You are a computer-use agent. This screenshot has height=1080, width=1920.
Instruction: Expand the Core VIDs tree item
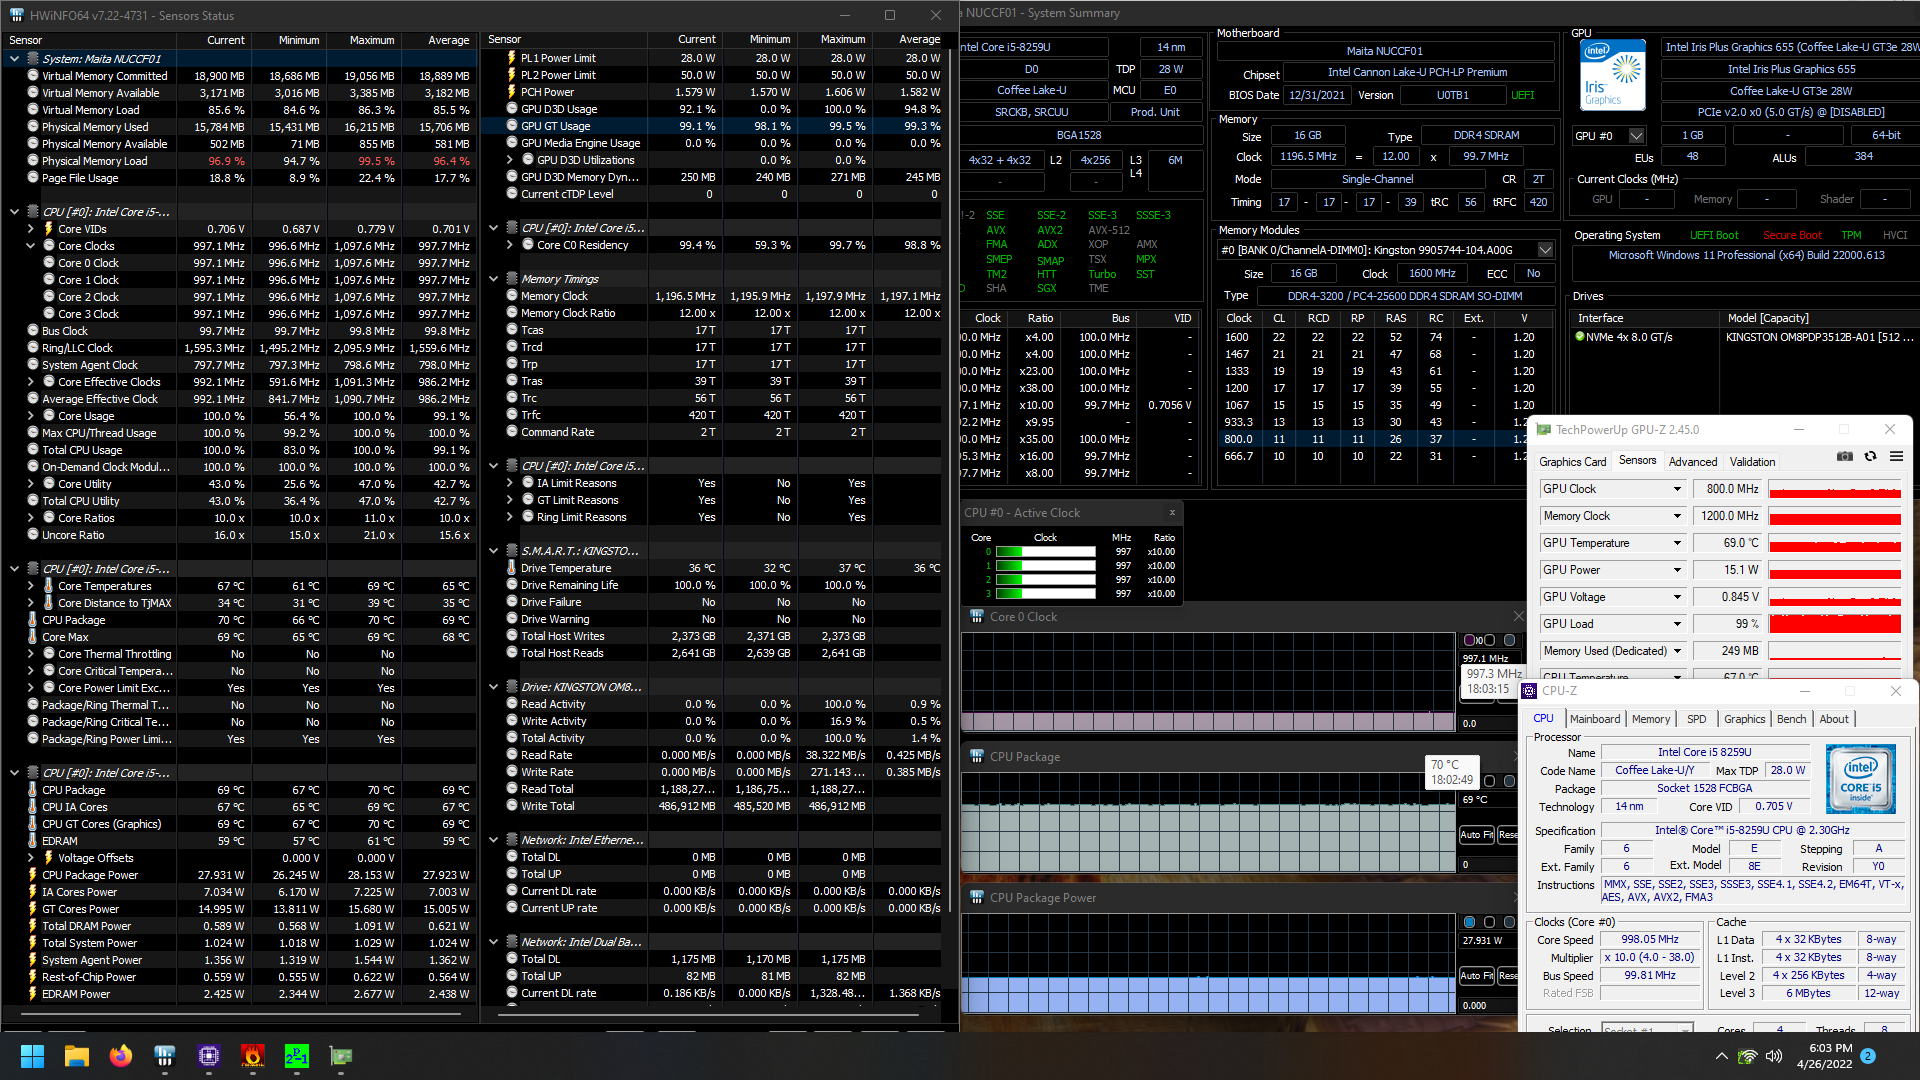30,229
